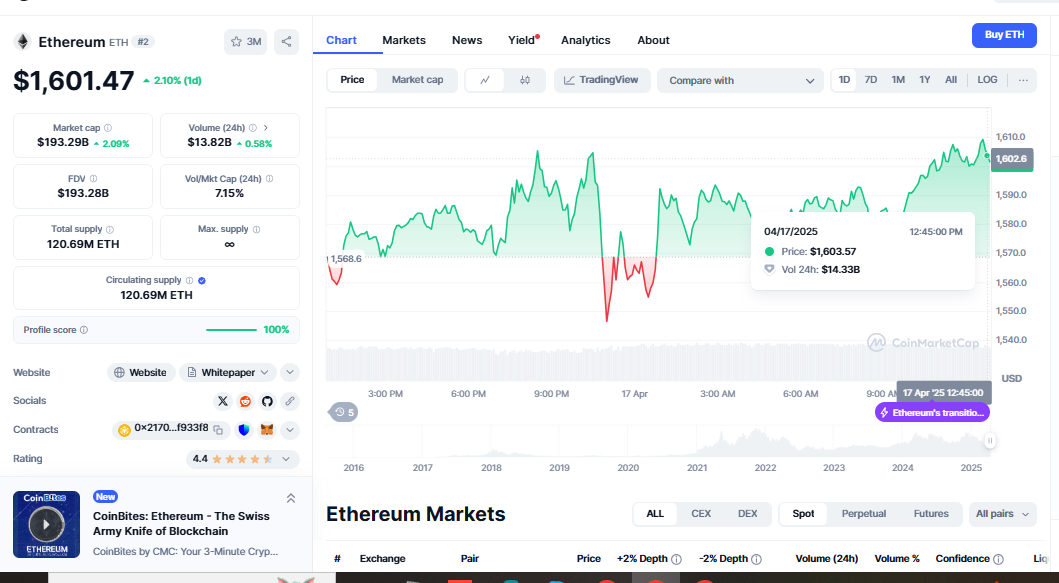Collapse the CoinBites card chevron

[x=291, y=499]
